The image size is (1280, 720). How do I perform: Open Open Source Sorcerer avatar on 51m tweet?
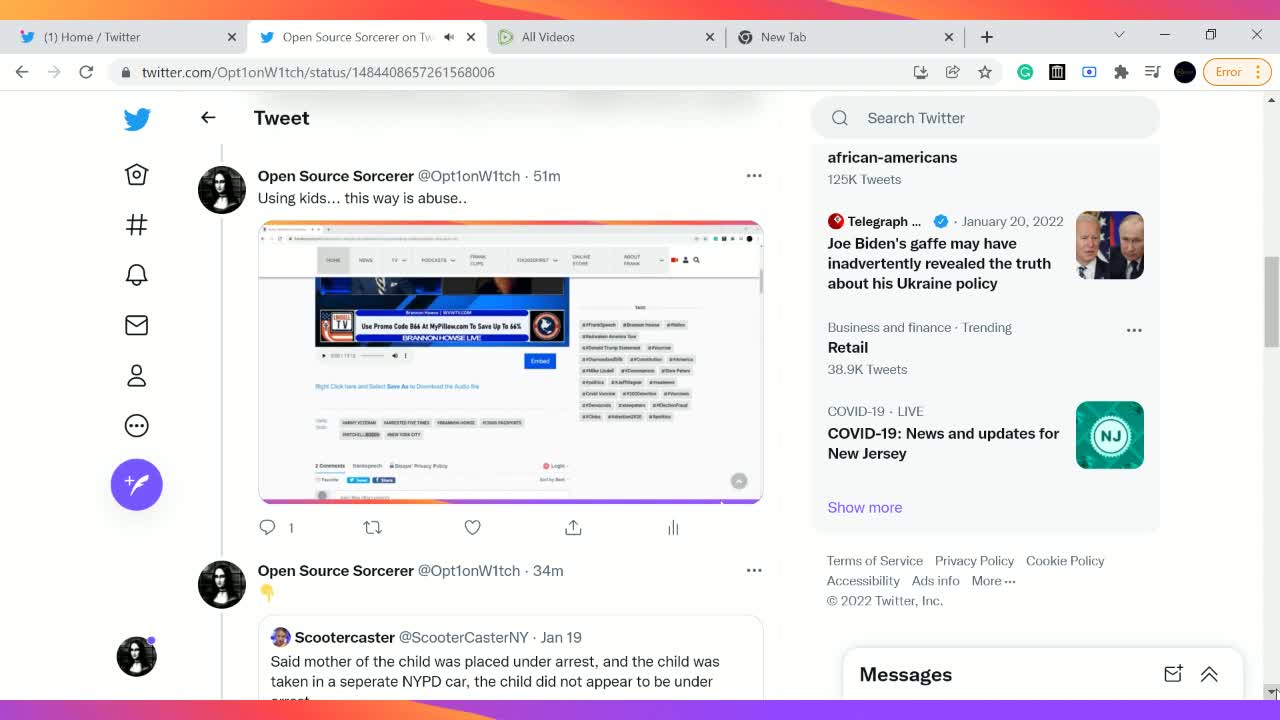coord(222,190)
